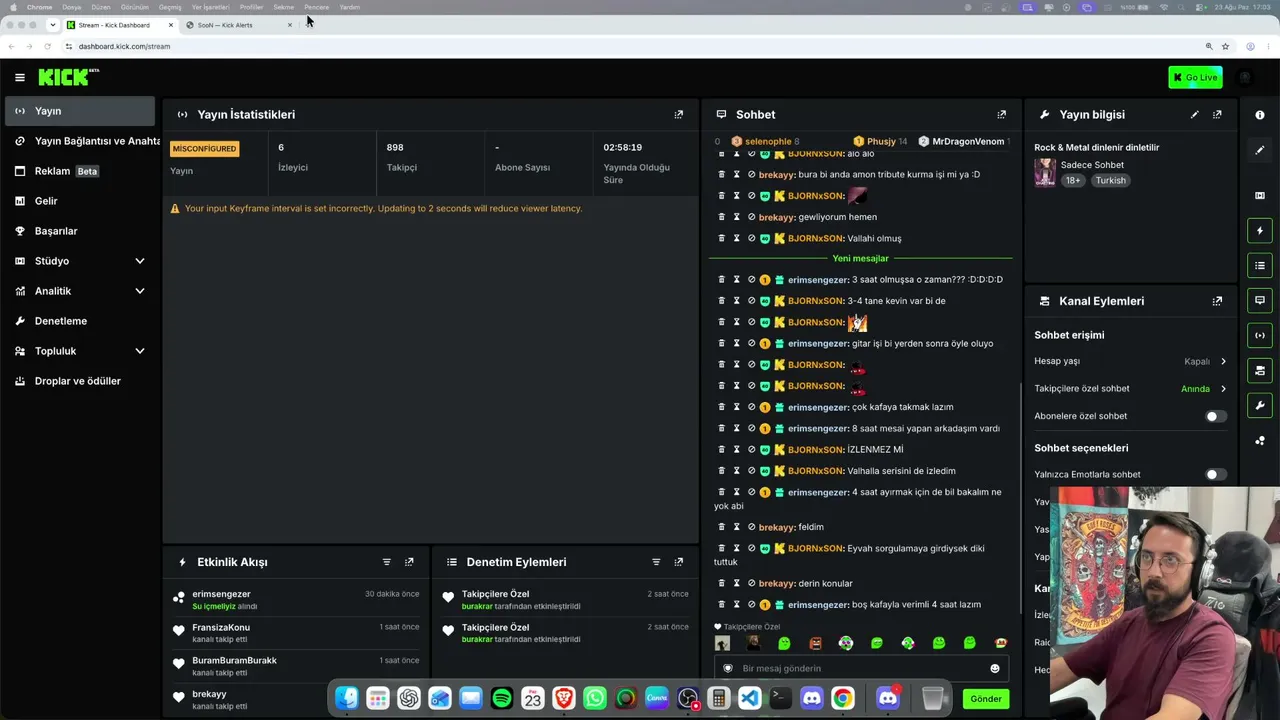
Task: Open Gelir in the sidebar
Action: point(80,201)
